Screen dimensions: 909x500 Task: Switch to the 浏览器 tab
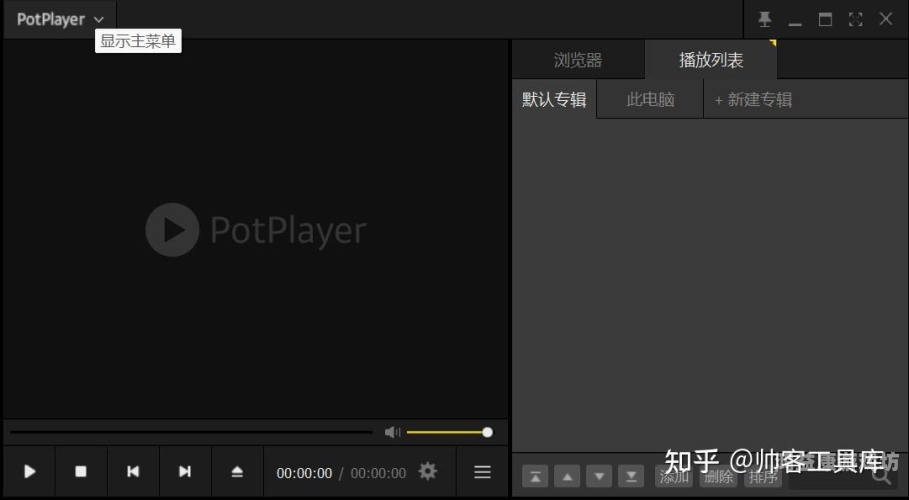[x=578, y=60]
